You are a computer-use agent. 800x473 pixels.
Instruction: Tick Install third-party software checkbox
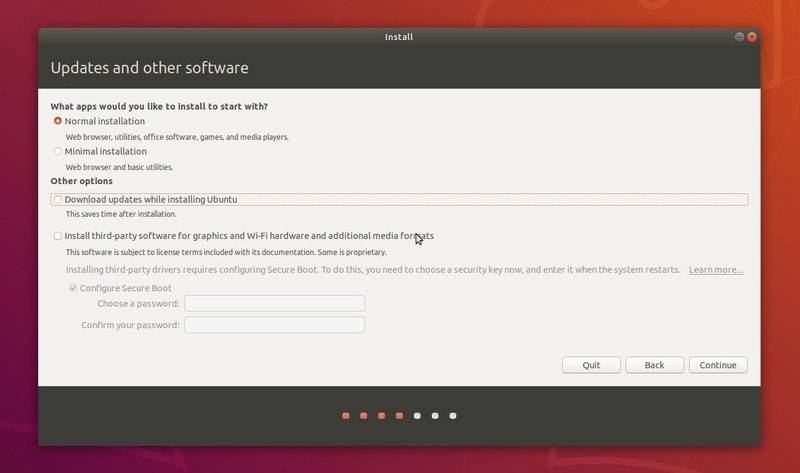(x=58, y=236)
